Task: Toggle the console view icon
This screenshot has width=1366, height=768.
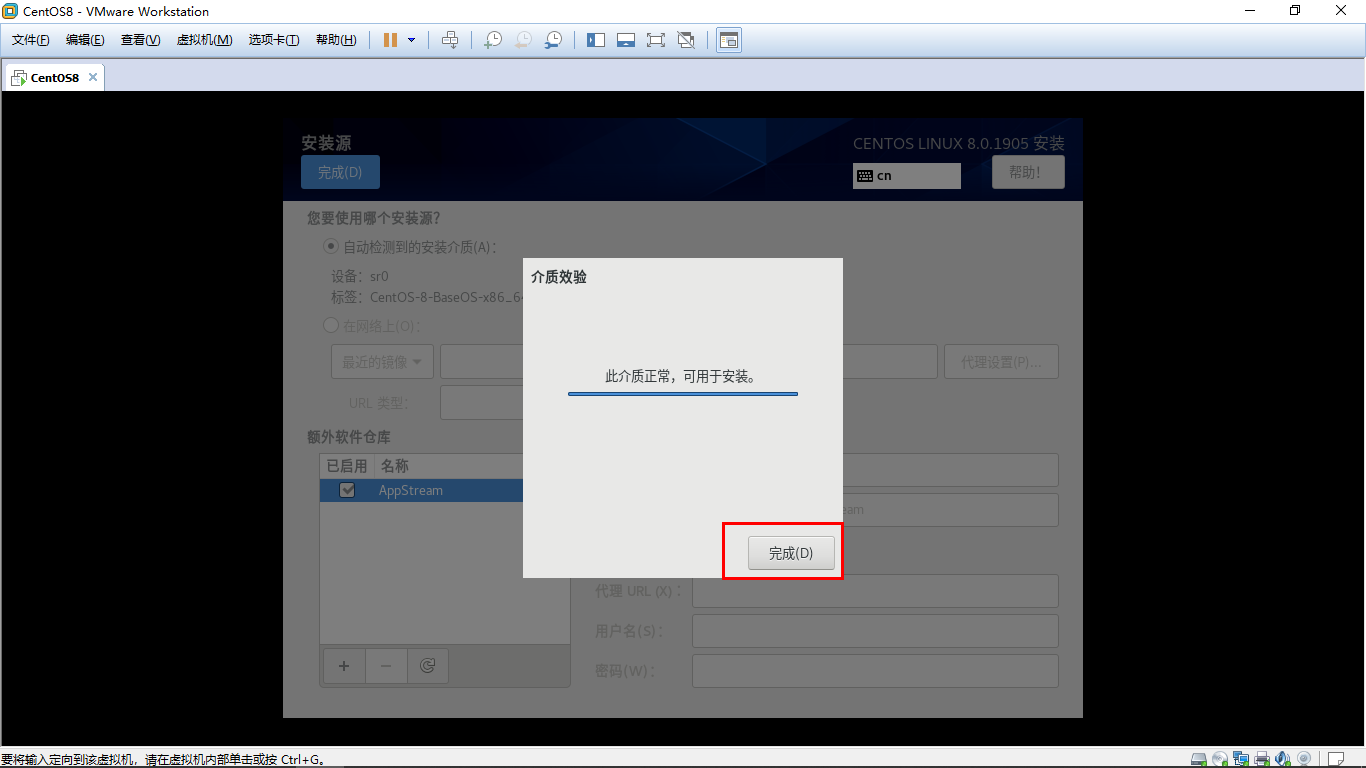Action: tap(729, 40)
